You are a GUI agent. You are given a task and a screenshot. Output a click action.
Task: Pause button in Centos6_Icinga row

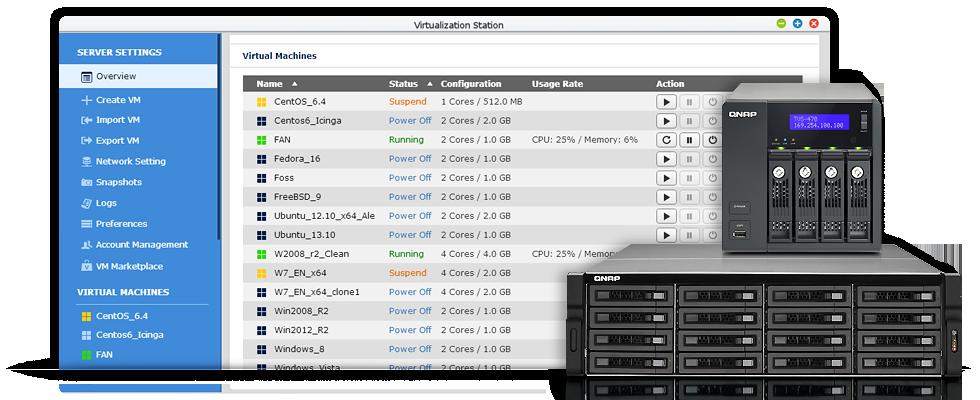point(689,121)
